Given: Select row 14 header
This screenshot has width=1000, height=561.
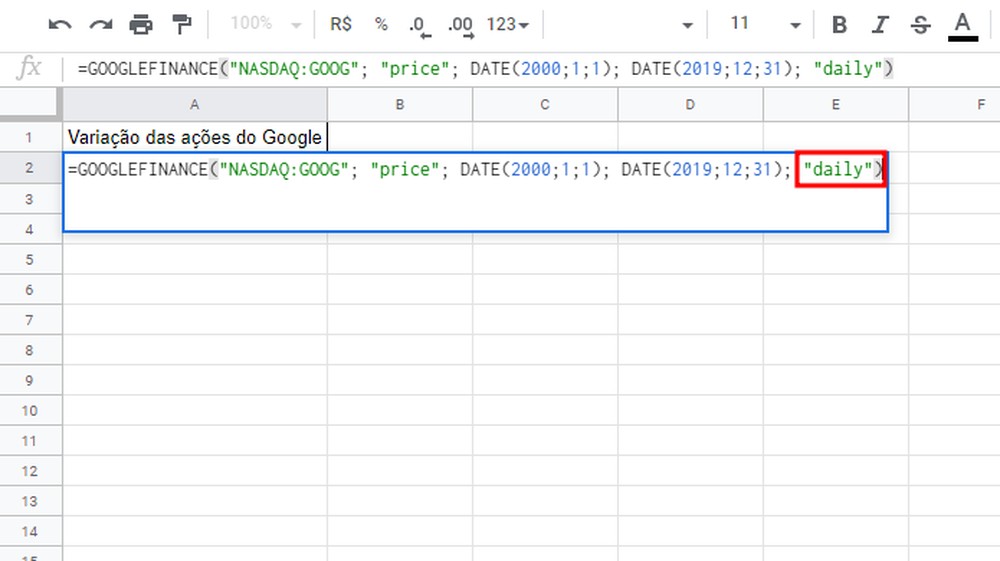Looking at the screenshot, I should coord(29,531).
